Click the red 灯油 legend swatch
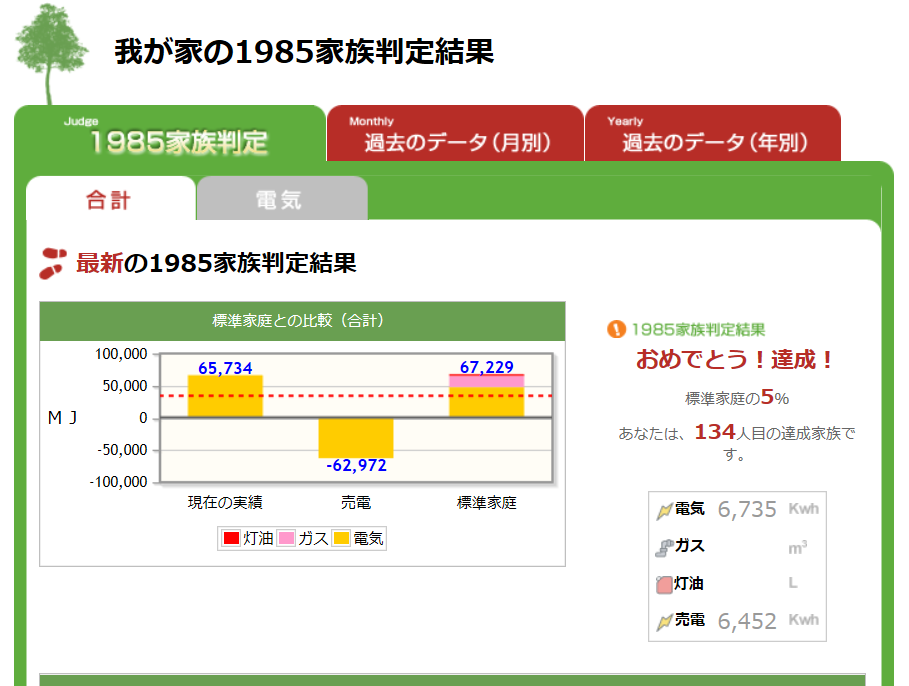Image resolution: width=909 pixels, height=686 pixels. click(x=231, y=538)
